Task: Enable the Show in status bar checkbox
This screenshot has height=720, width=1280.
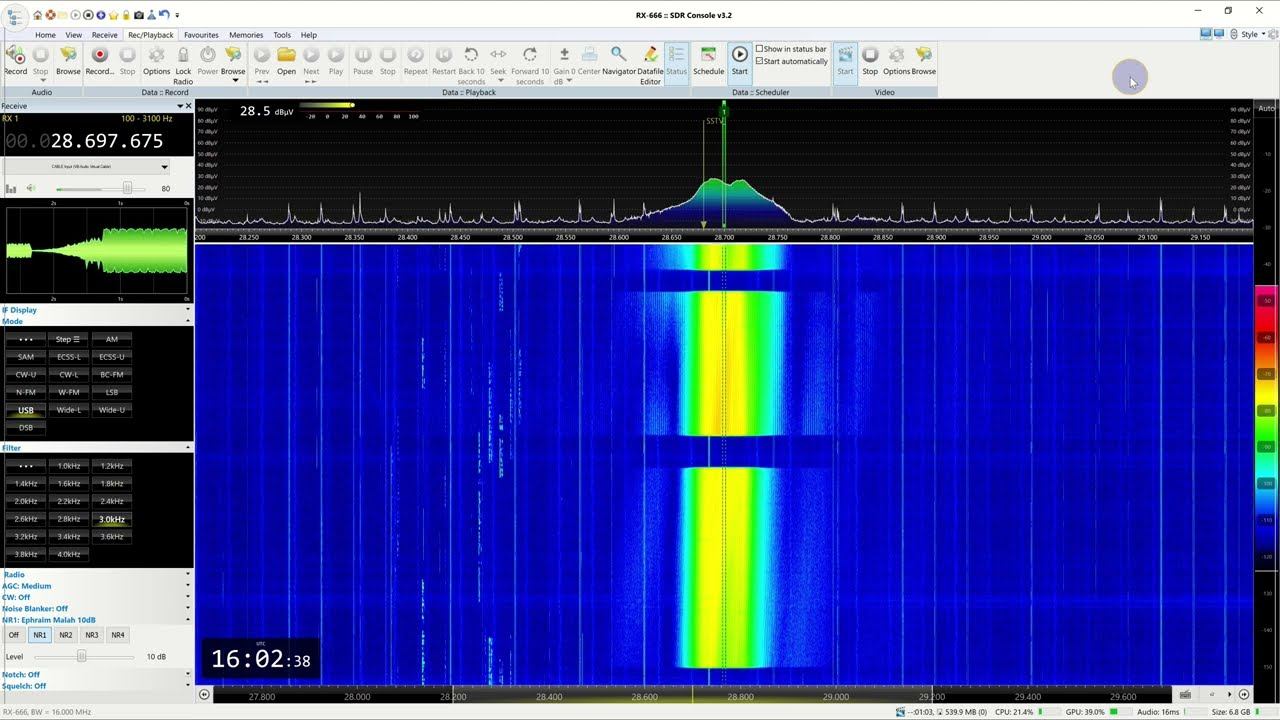Action: tap(760, 49)
